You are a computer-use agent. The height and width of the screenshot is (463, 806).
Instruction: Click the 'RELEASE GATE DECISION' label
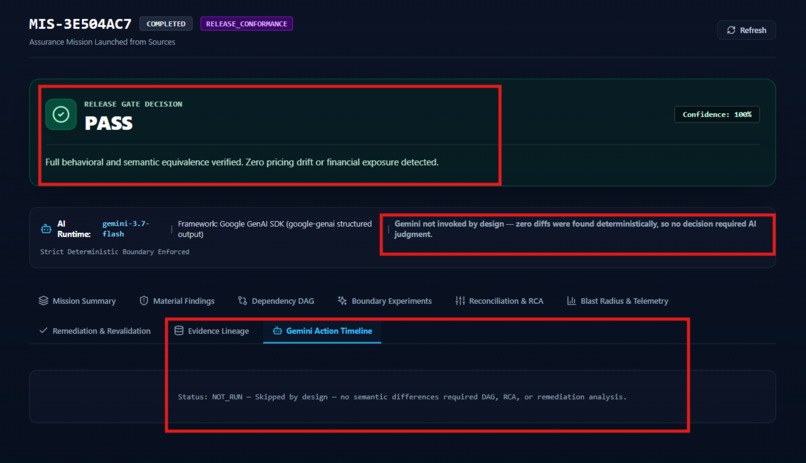tap(133, 104)
